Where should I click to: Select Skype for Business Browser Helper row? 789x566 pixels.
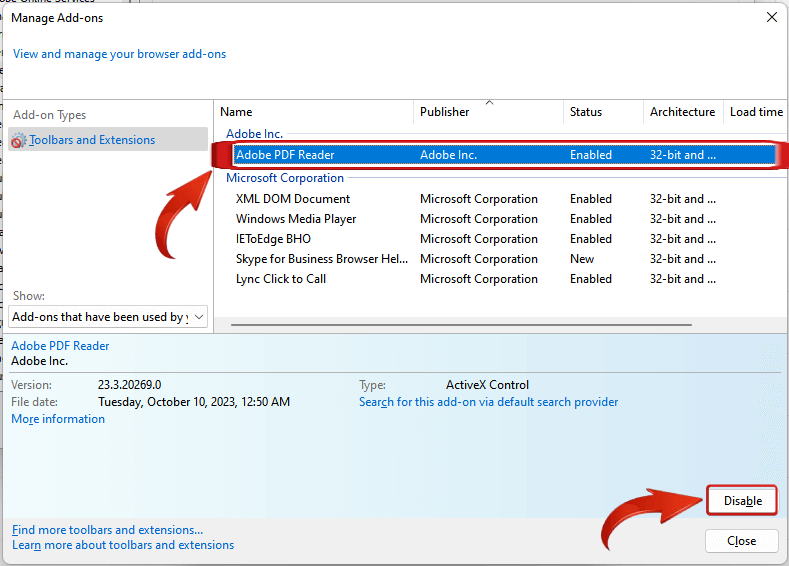click(321, 259)
